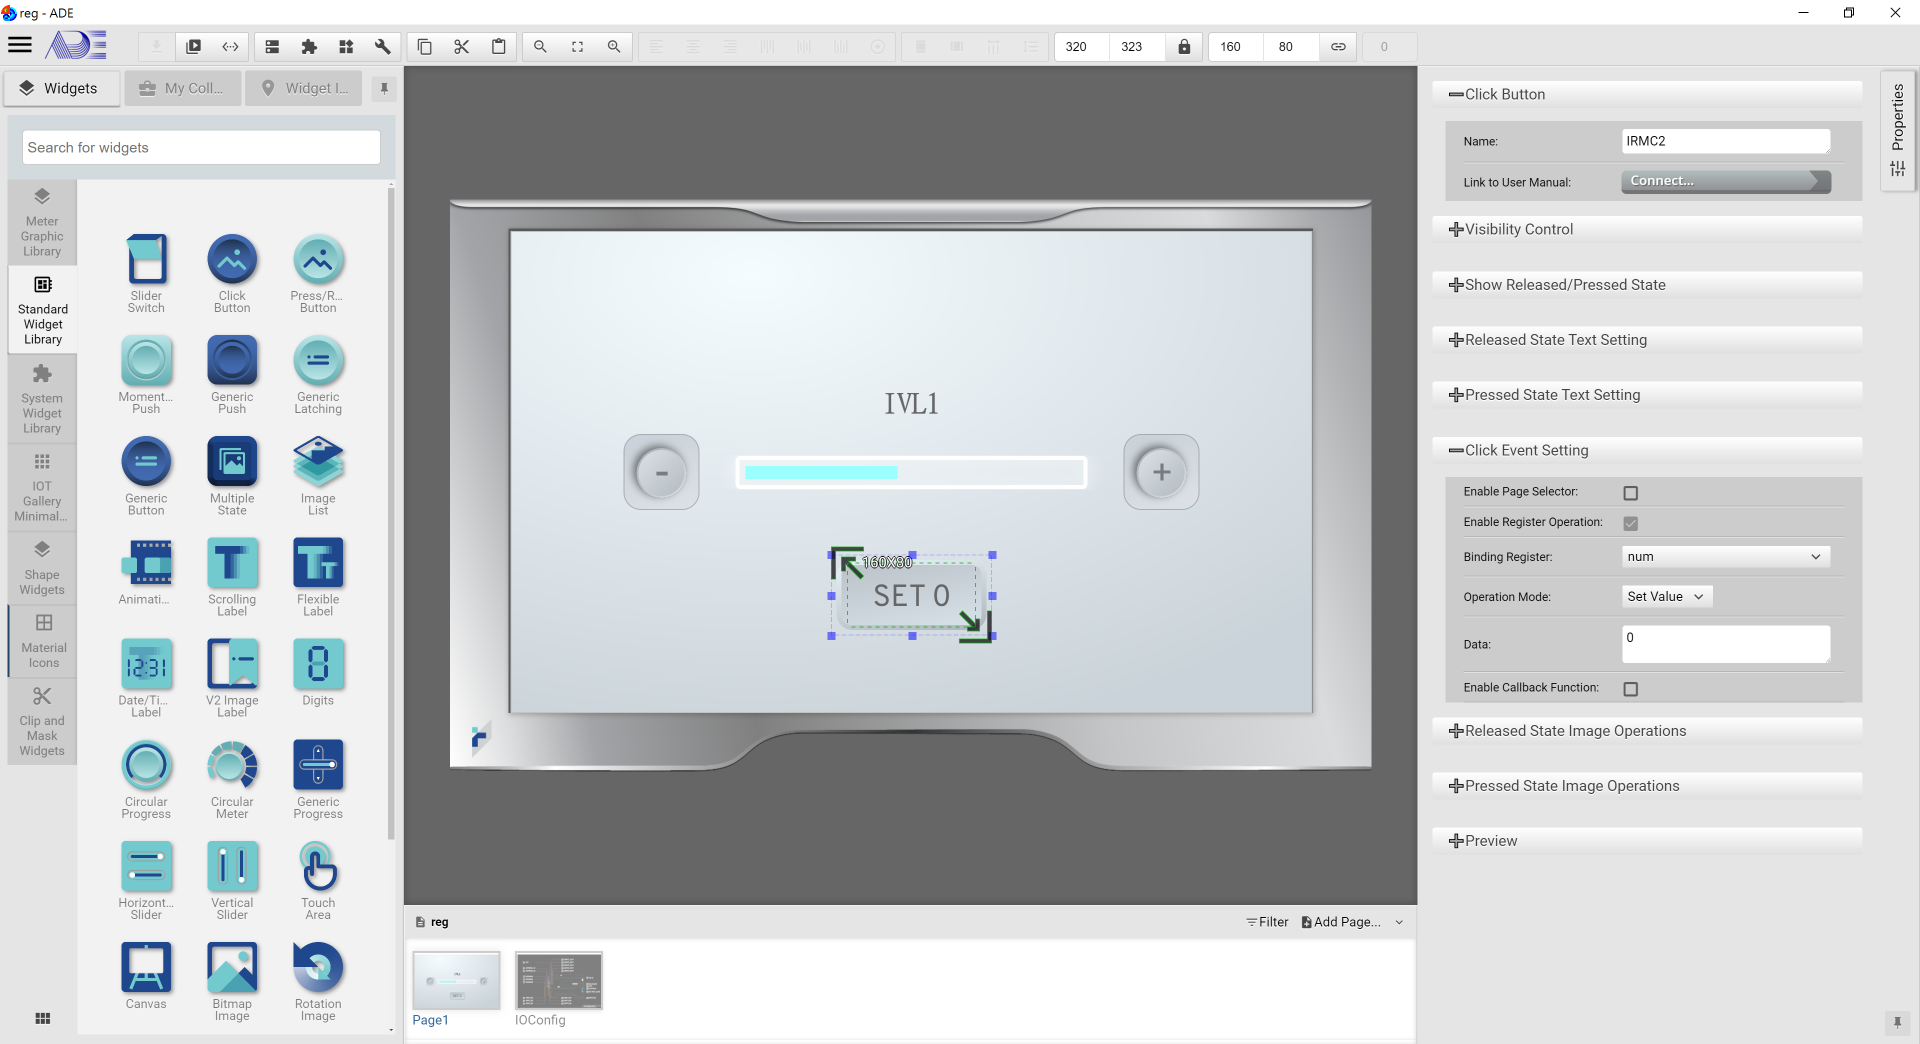
Task: Enable the Page Selector checkbox
Action: click(1631, 493)
